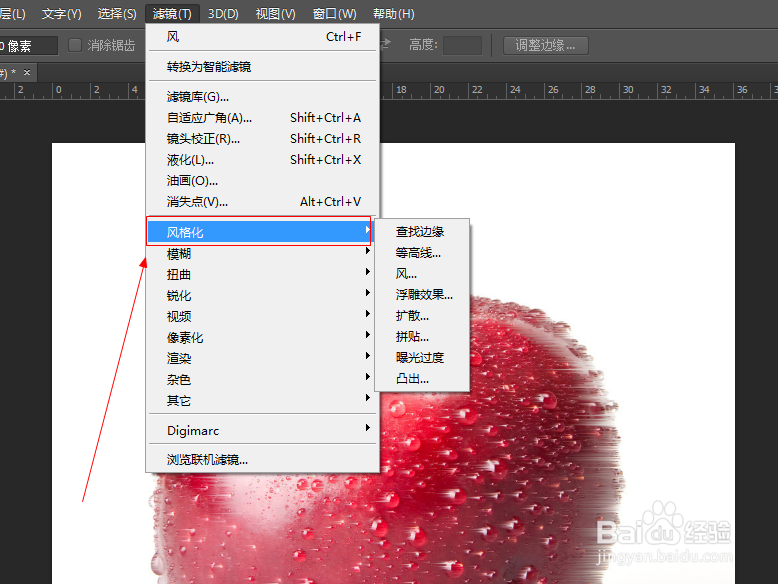Expand the 视频 submenu
The height and width of the screenshot is (584, 778).
pos(262,316)
